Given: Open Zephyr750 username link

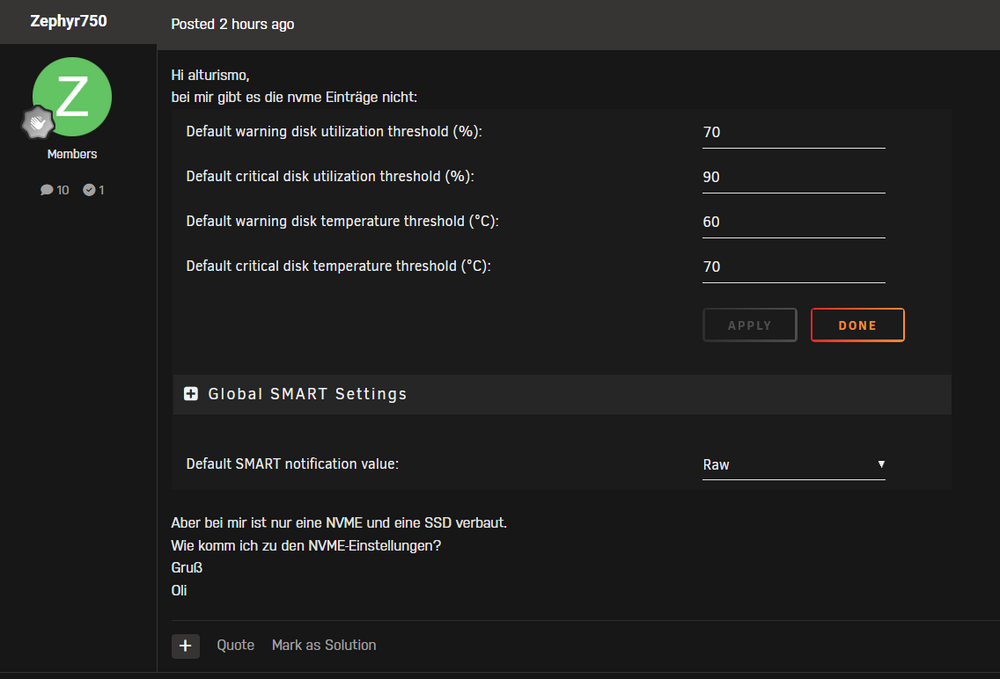Looking at the screenshot, I should point(69,21).
